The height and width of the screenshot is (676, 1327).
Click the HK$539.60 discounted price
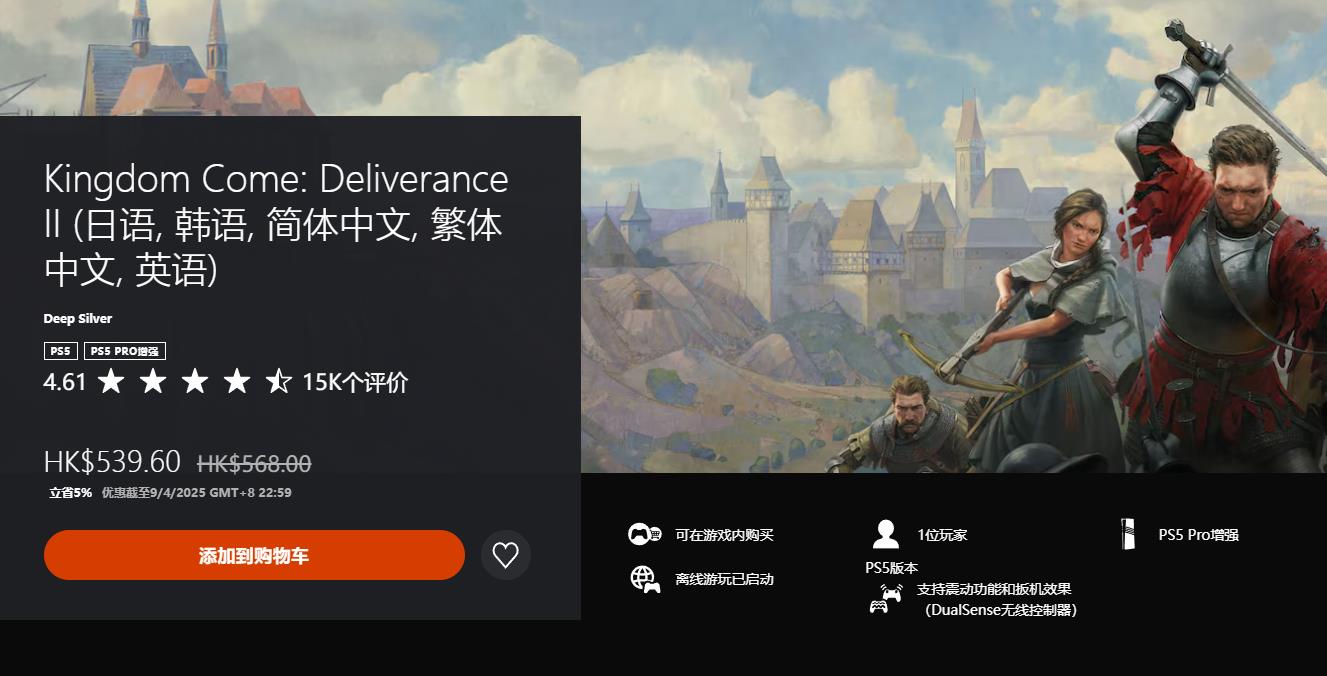[x=112, y=462]
